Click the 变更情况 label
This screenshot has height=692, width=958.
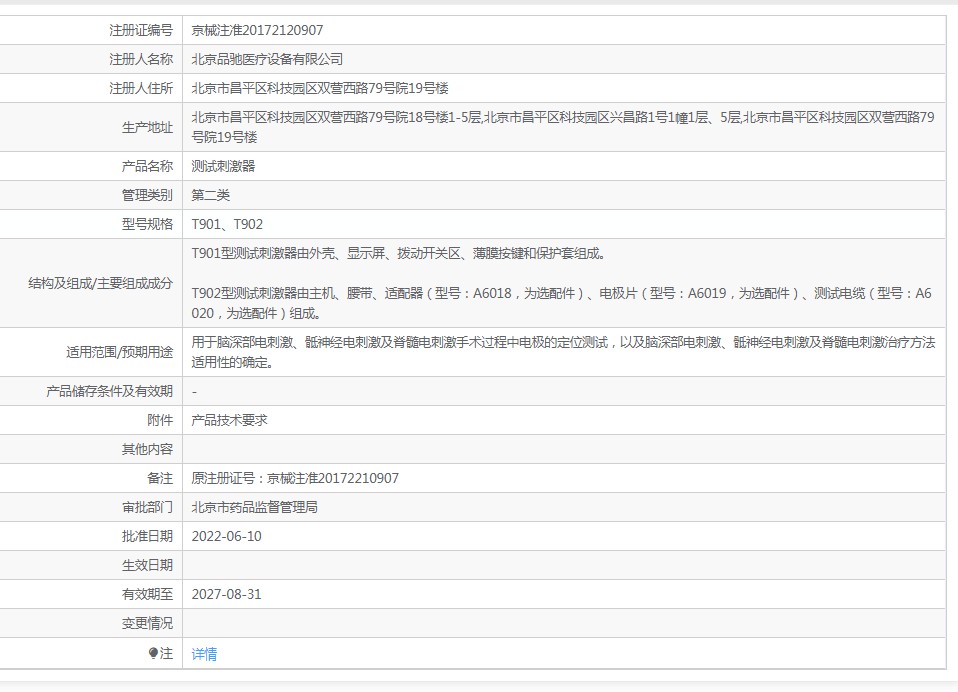[147, 624]
